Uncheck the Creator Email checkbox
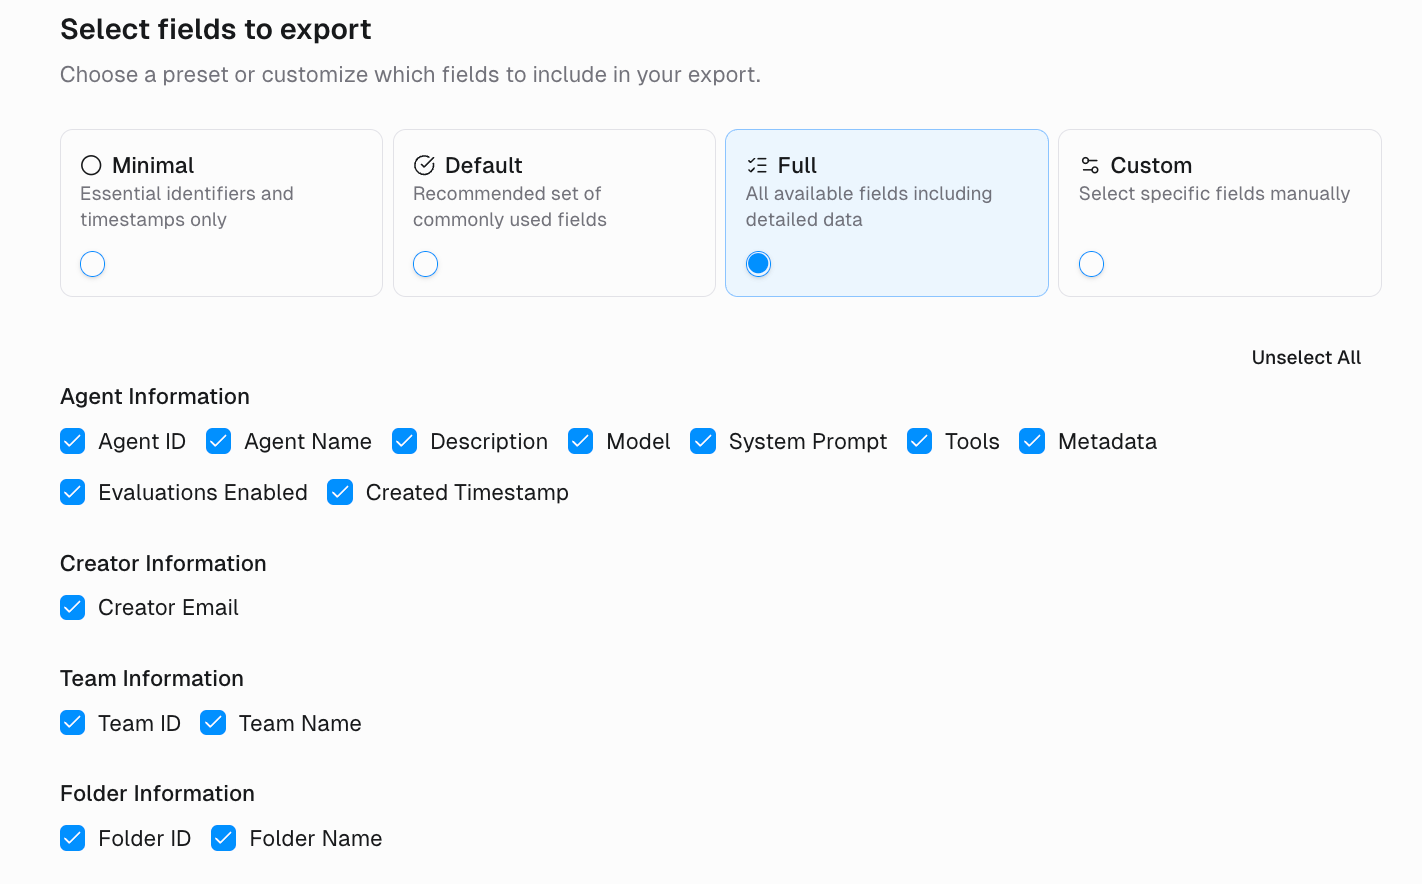The image size is (1422, 884). click(x=73, y=607)
